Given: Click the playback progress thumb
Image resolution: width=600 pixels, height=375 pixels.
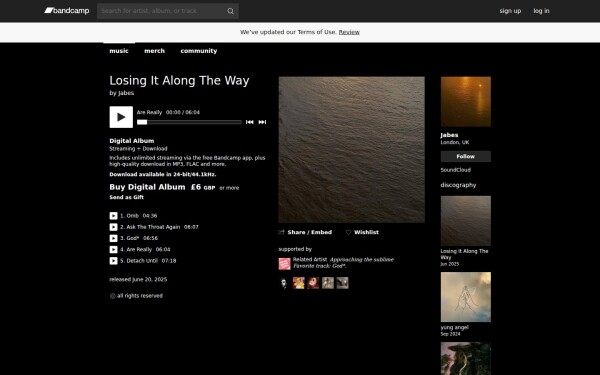Looking at the screenshot, I should tap(142, 122).
